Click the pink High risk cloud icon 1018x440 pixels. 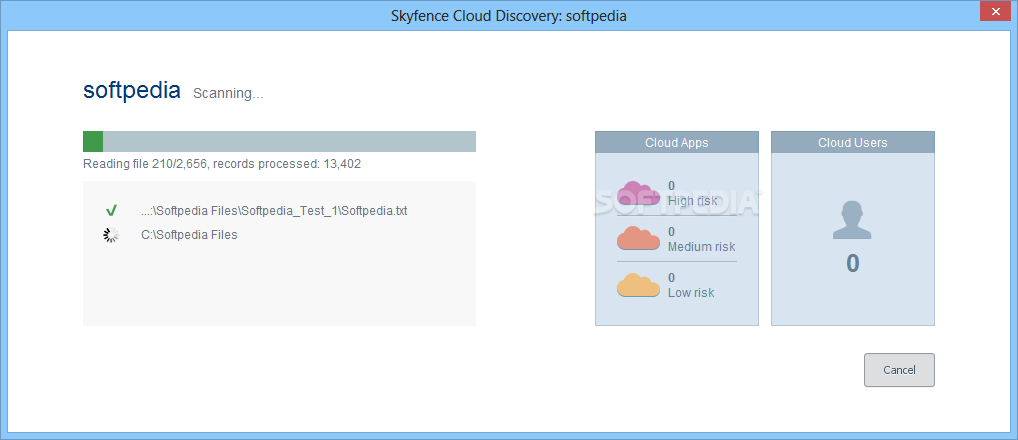click(638, 193)
